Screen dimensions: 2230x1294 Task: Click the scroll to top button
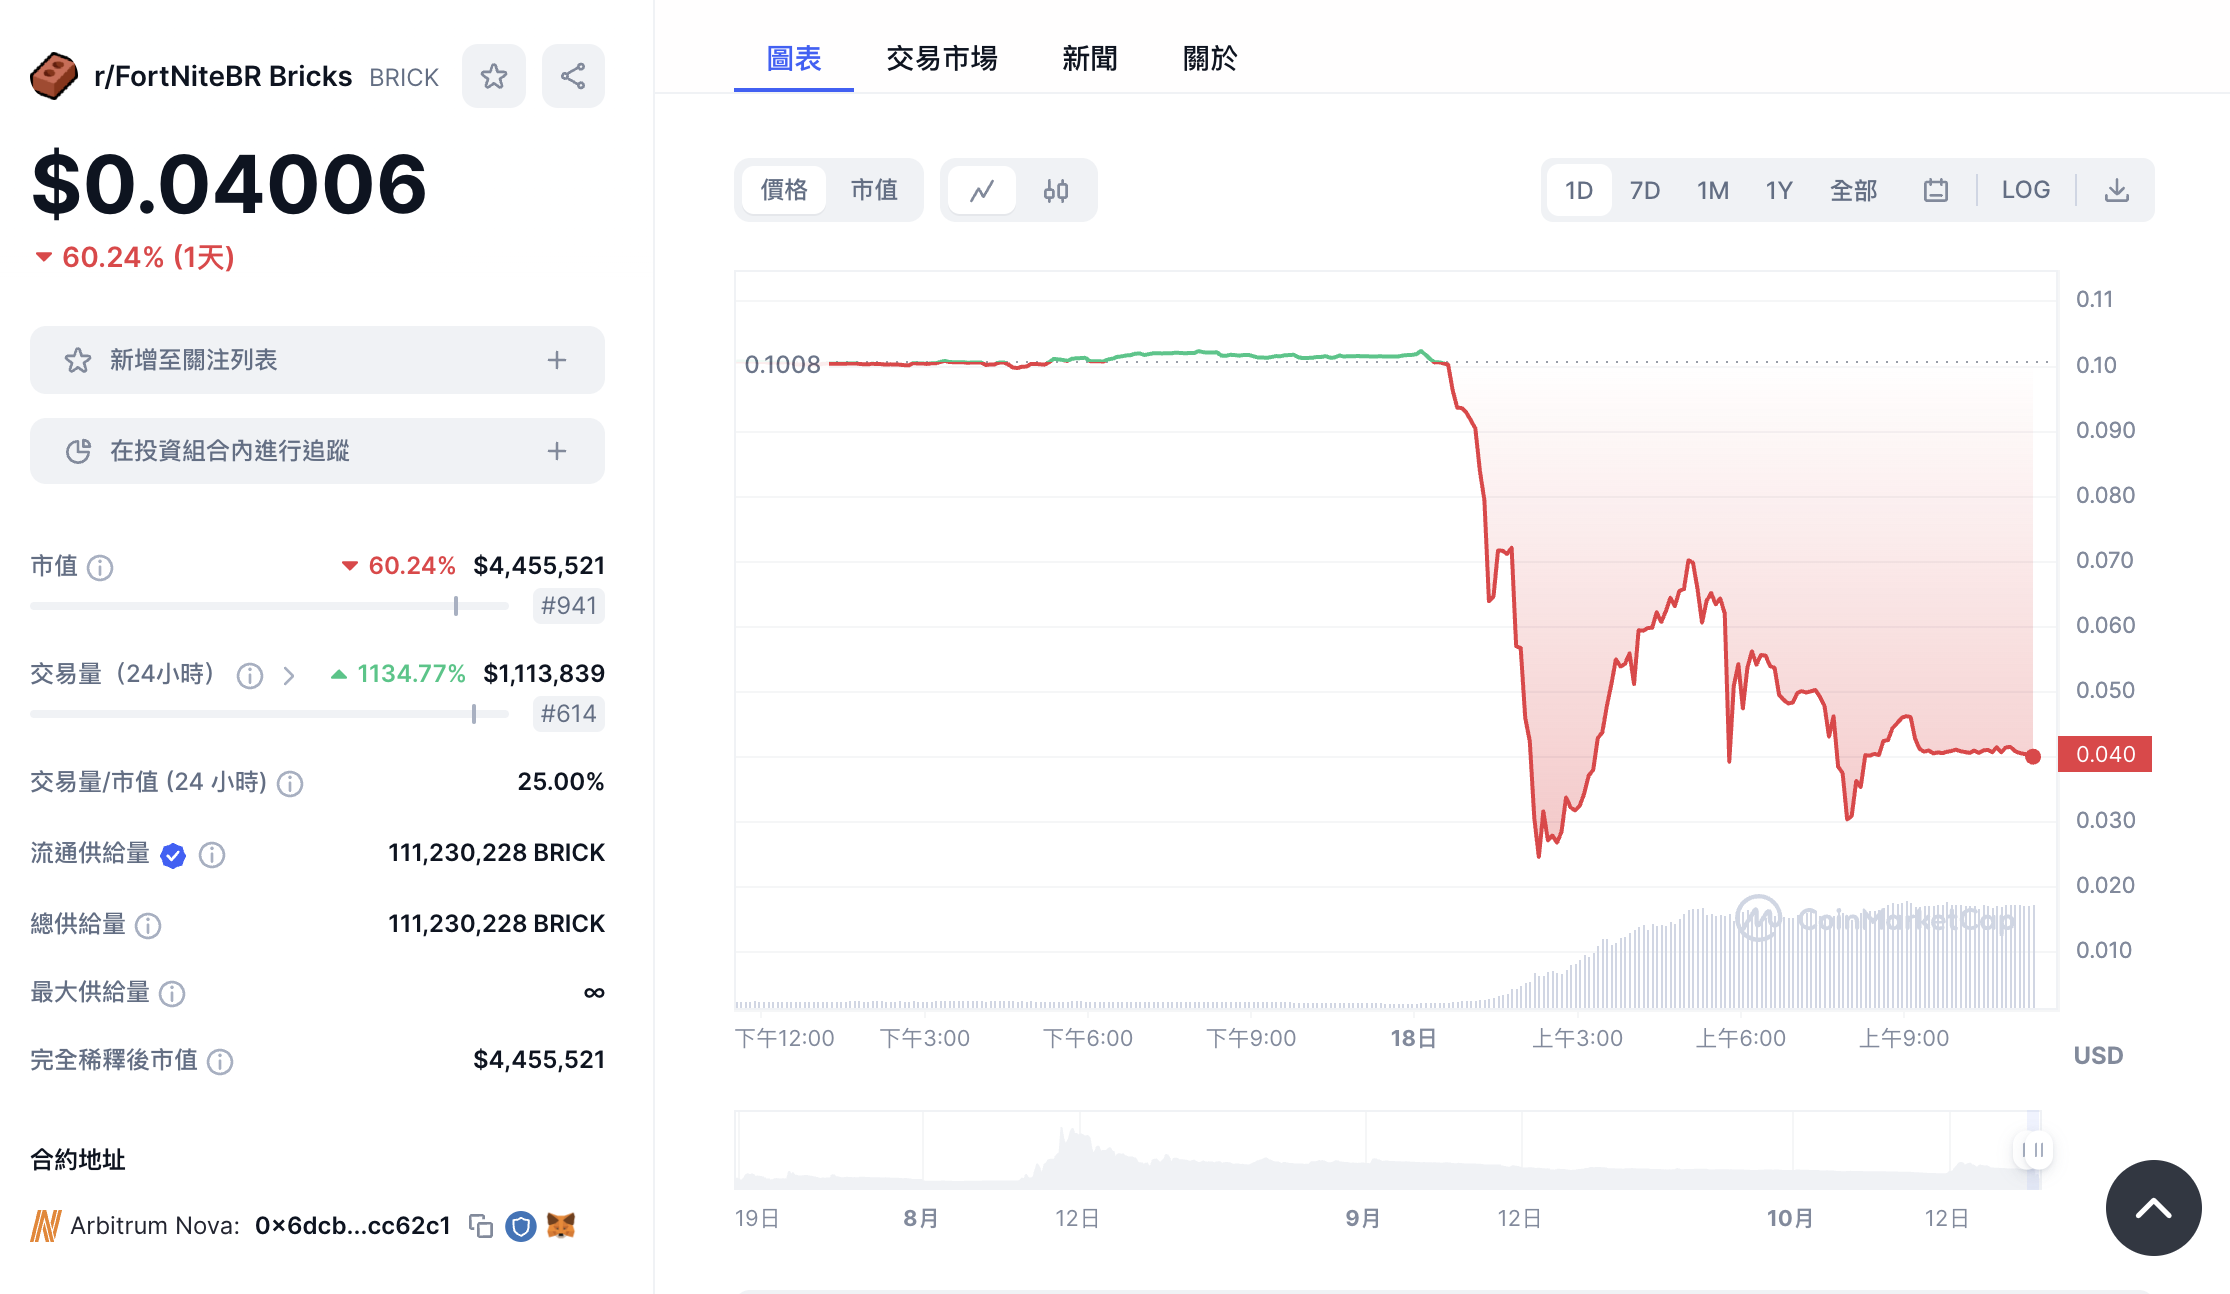tap(2153, 1208)
